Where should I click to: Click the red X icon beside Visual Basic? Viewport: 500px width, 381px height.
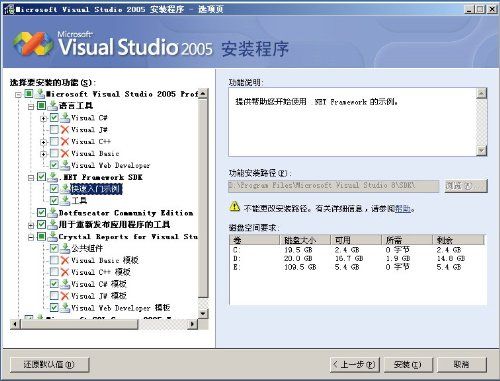click(x=65, y=153)
